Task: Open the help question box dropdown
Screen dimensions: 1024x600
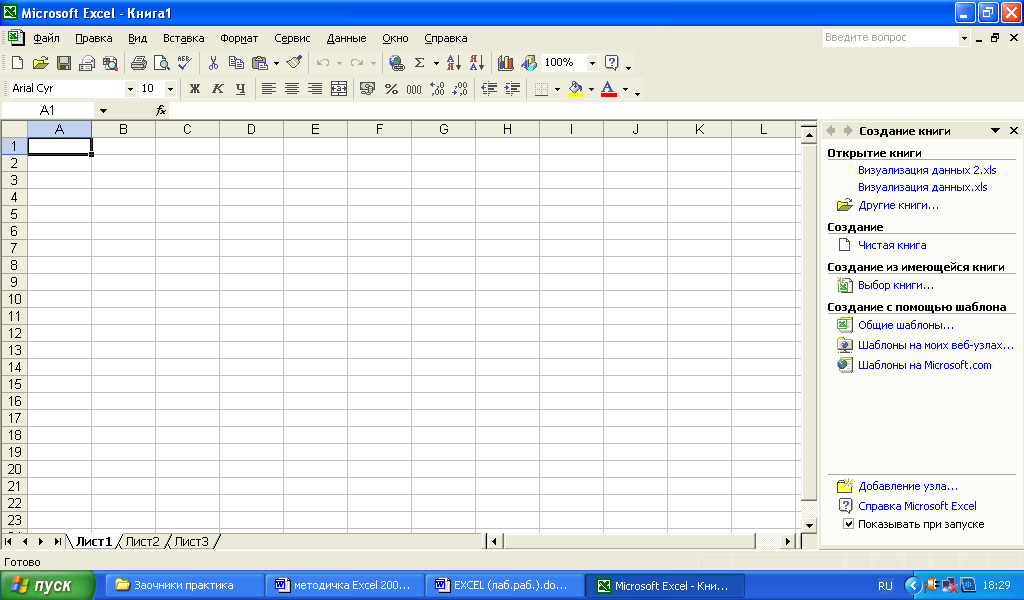Action: (x=964, y=38)
